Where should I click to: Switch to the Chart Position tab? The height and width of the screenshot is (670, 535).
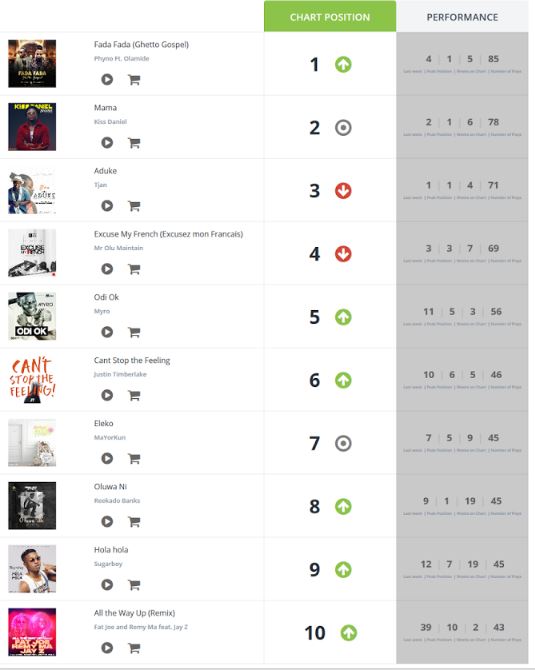[330, 17]
